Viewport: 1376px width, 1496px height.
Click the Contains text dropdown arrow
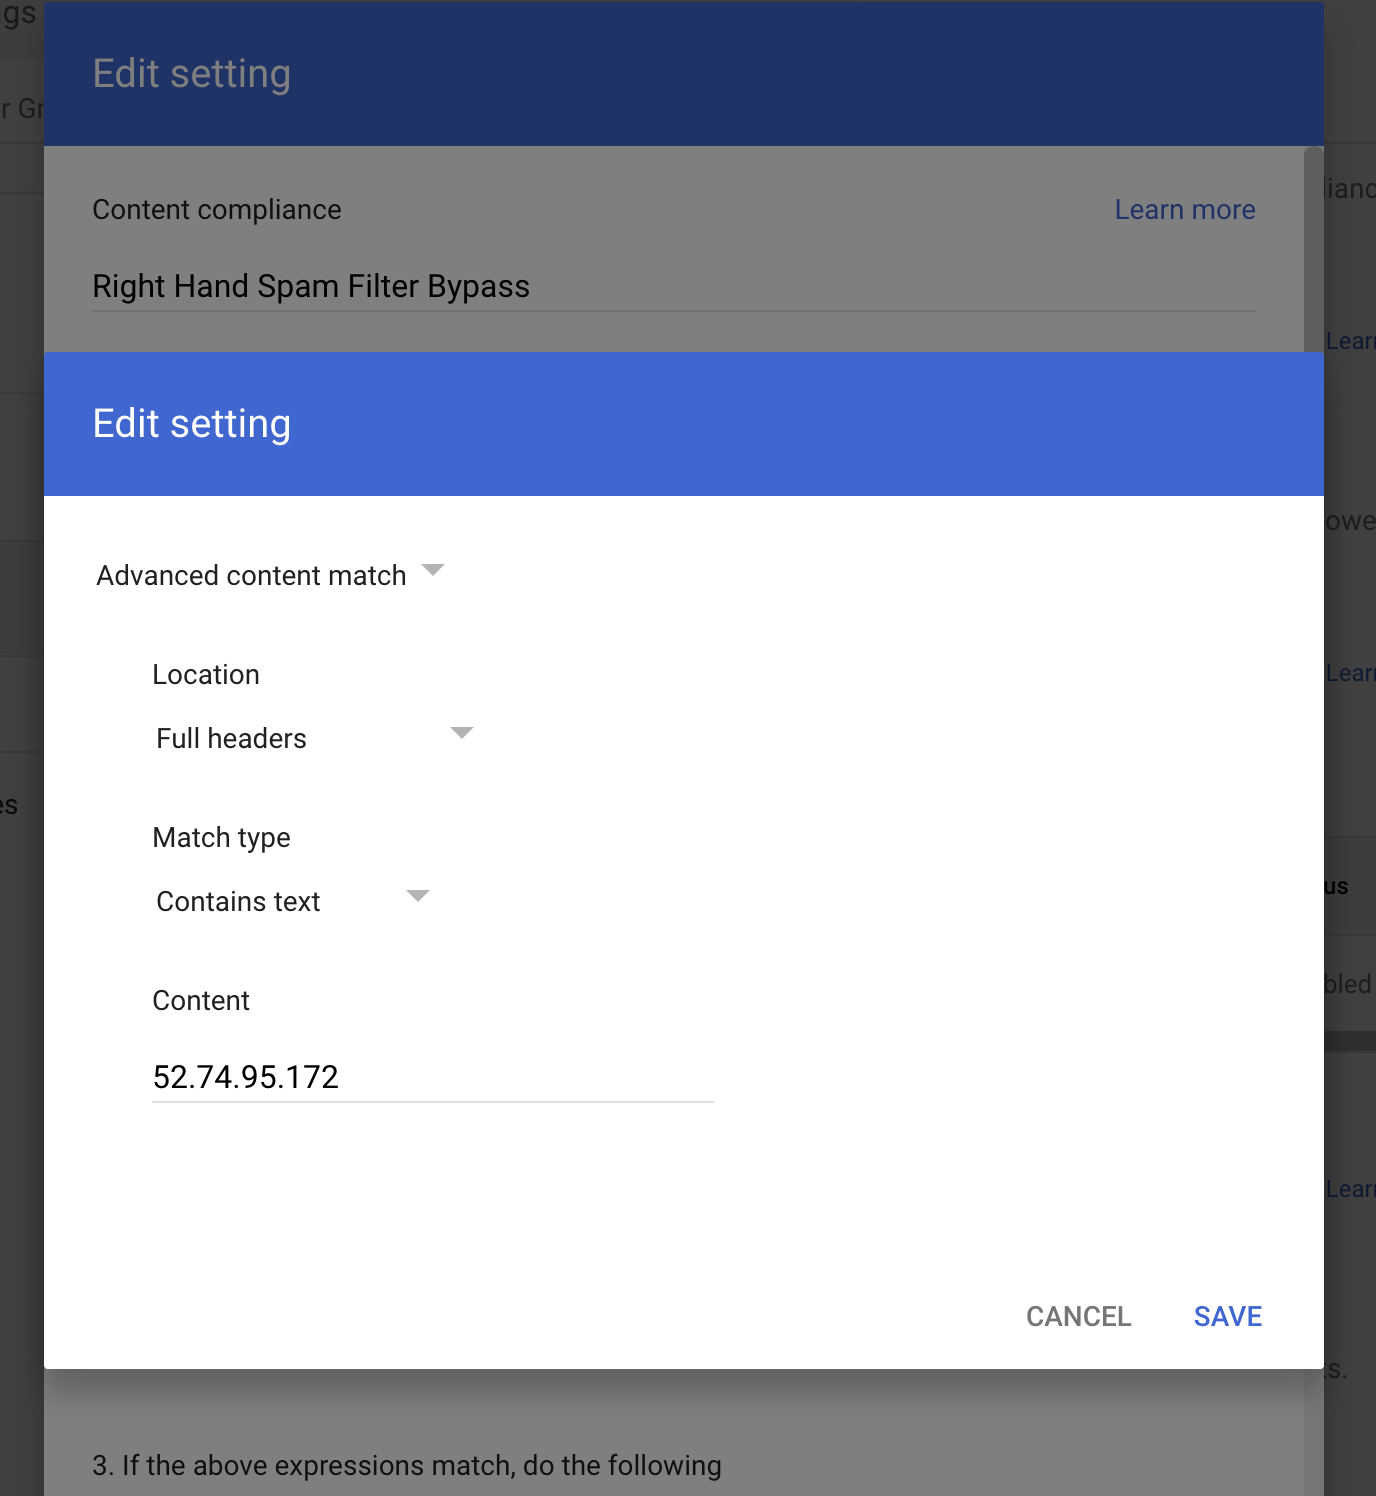[x=418, y=896]
